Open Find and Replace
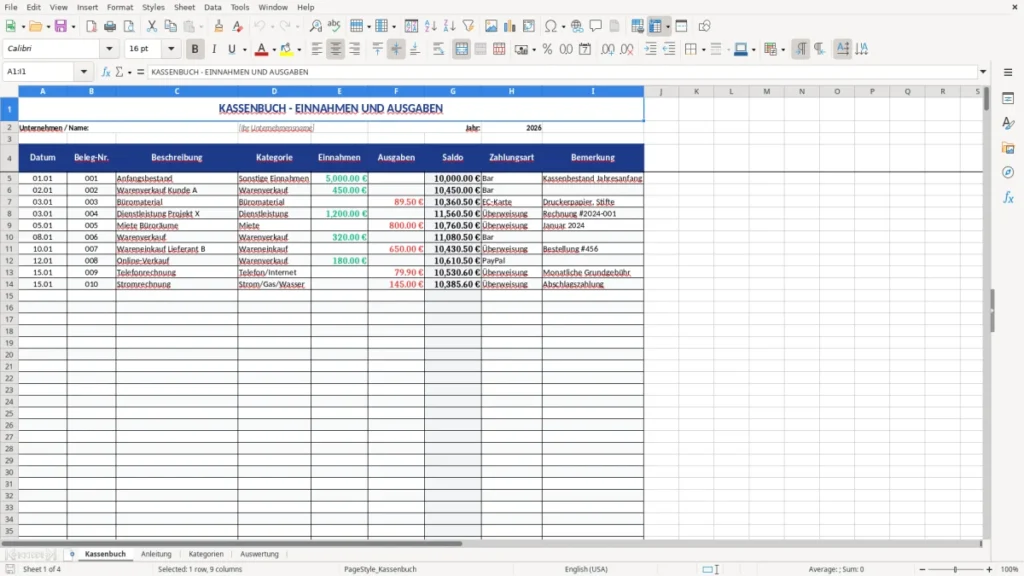 click(315, 26)
